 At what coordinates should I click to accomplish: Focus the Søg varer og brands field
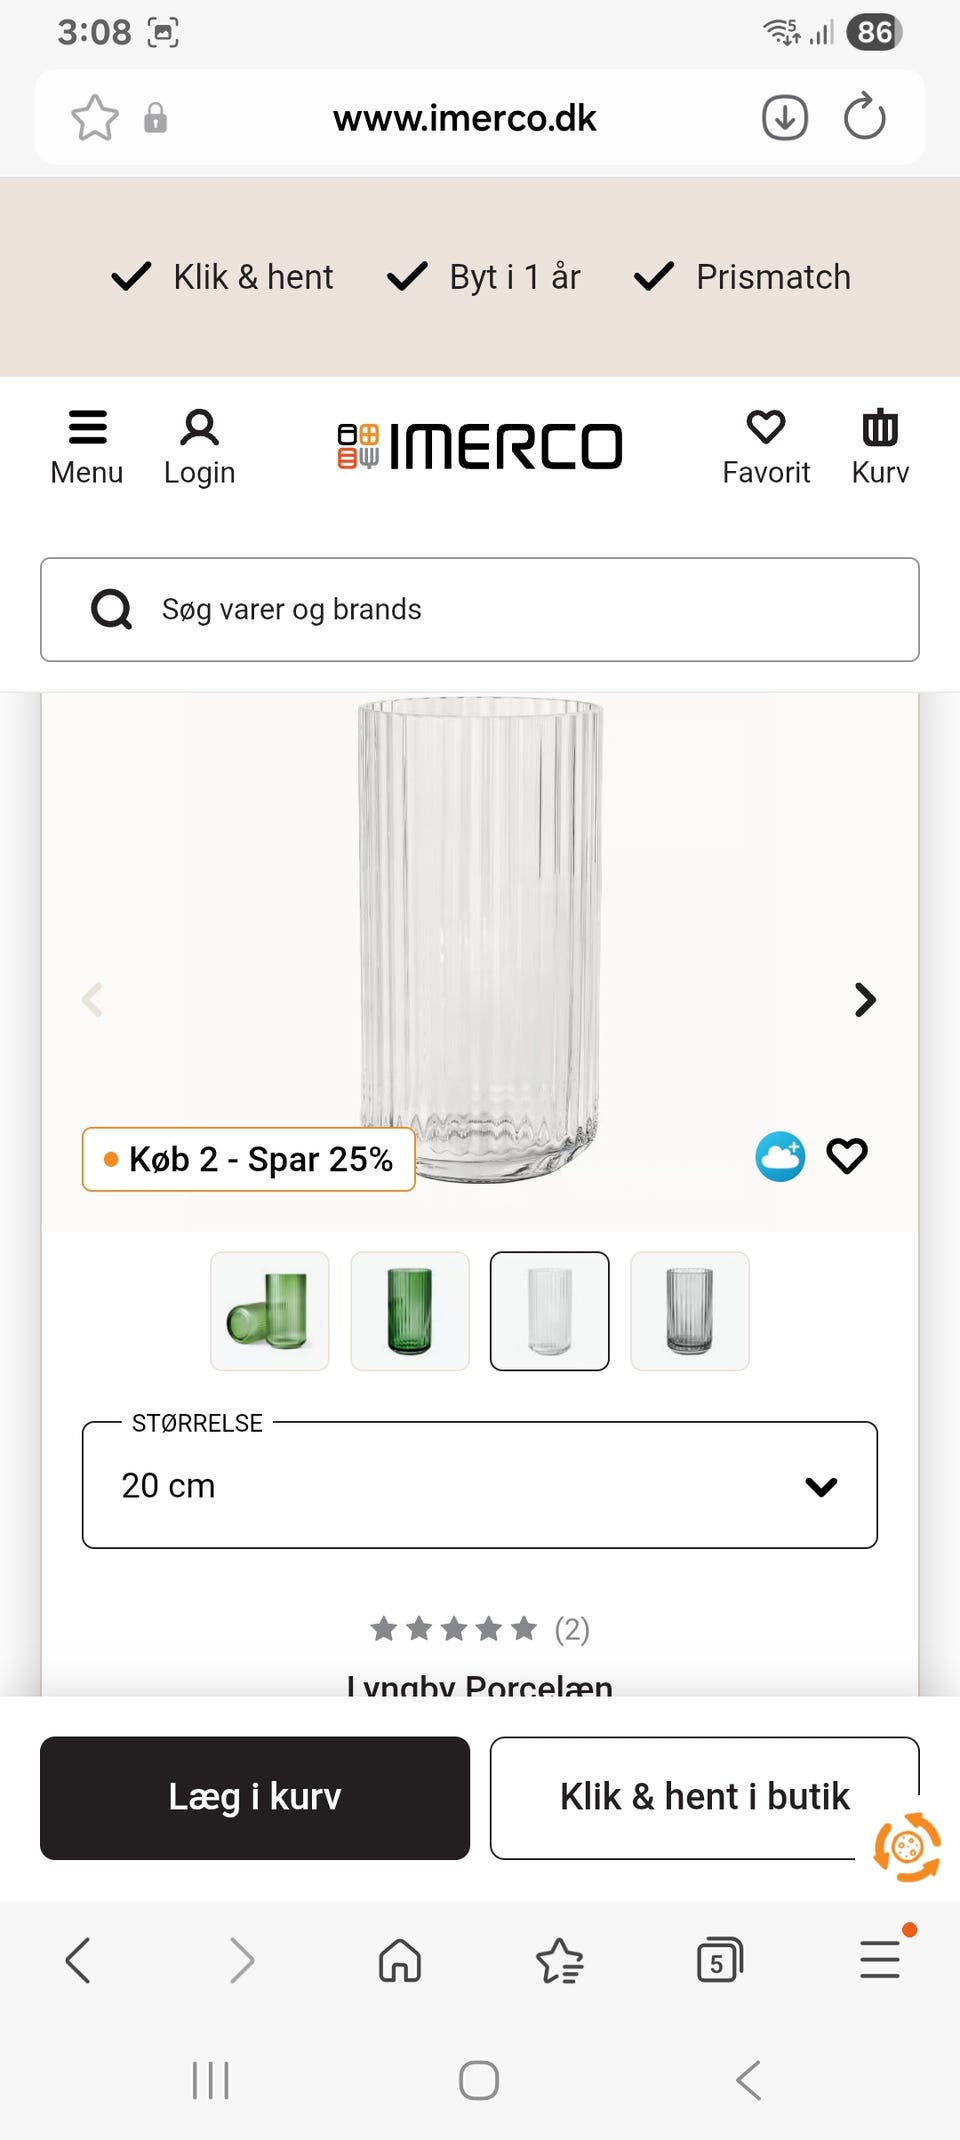(x=480, y=609)
